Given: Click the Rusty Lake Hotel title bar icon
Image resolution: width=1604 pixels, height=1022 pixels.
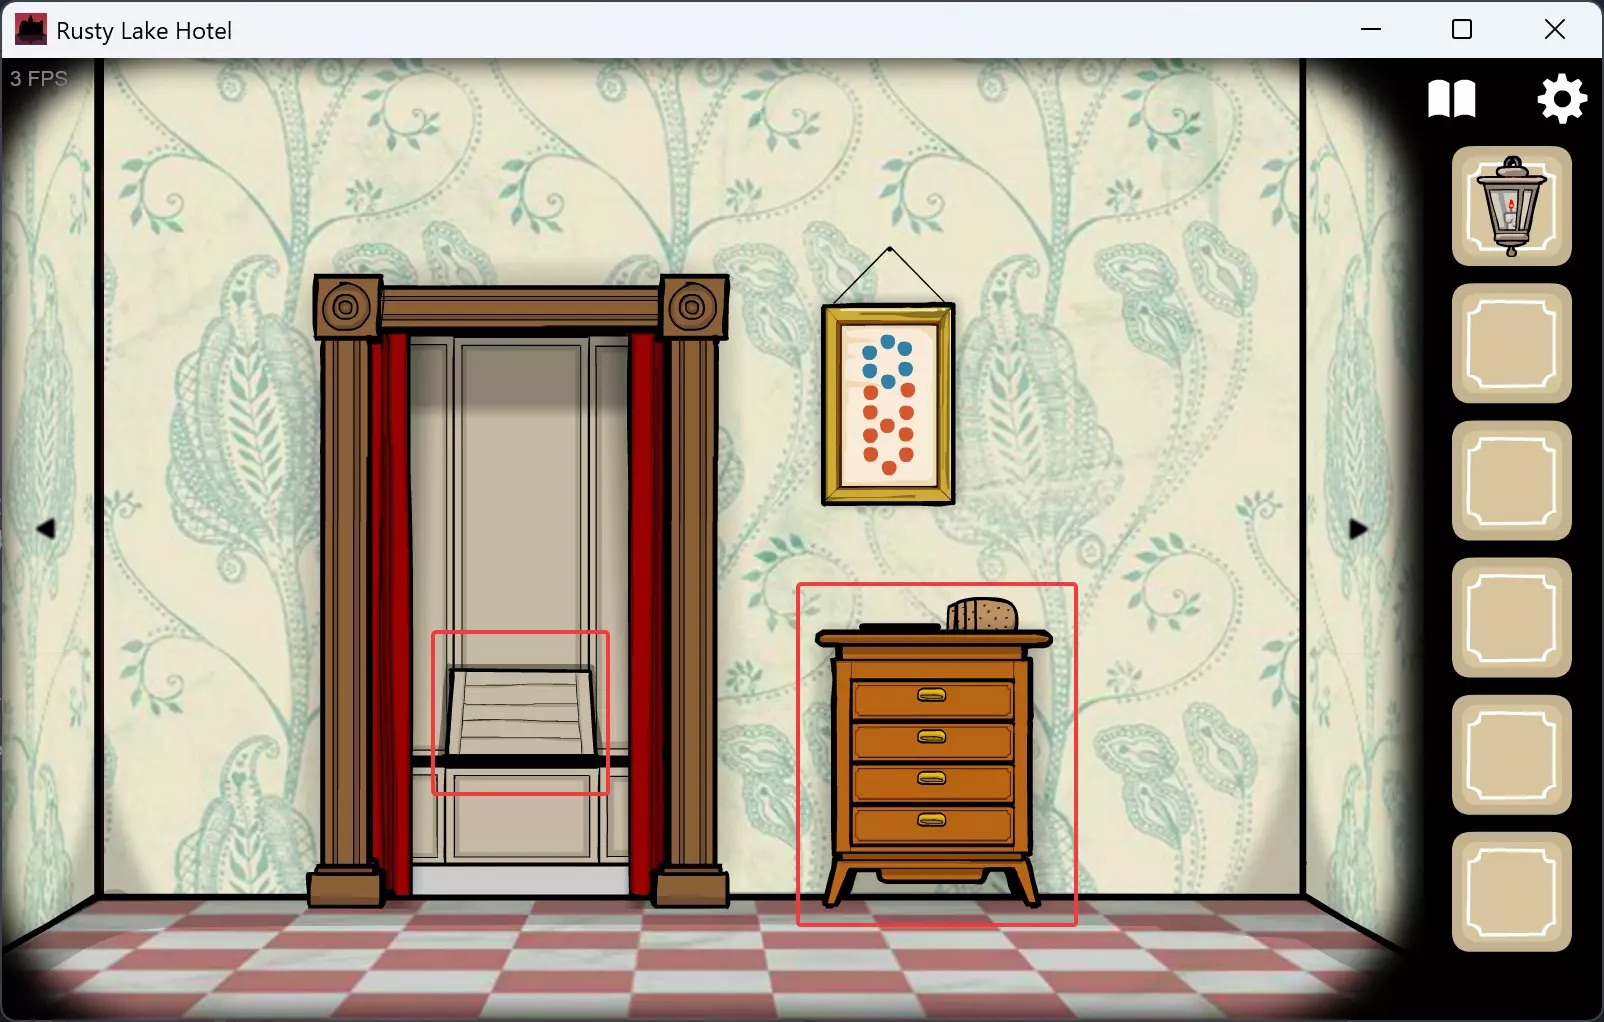Looking at the screenshot, I should coord(31,30).
